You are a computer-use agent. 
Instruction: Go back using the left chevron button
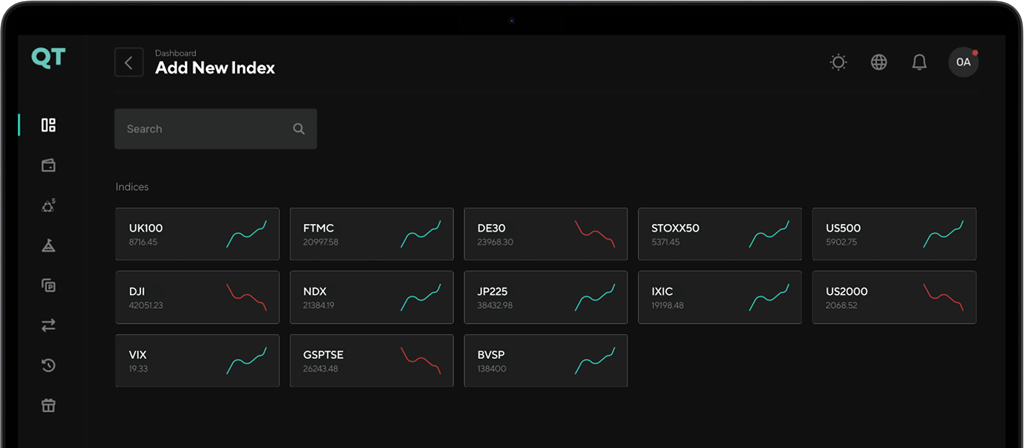click(128, 62)
